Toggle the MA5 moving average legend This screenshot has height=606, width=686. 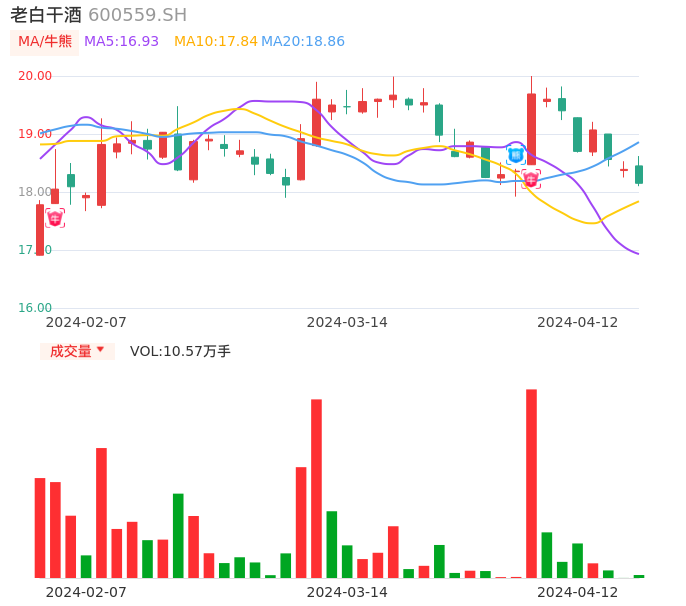coord(121,42)
